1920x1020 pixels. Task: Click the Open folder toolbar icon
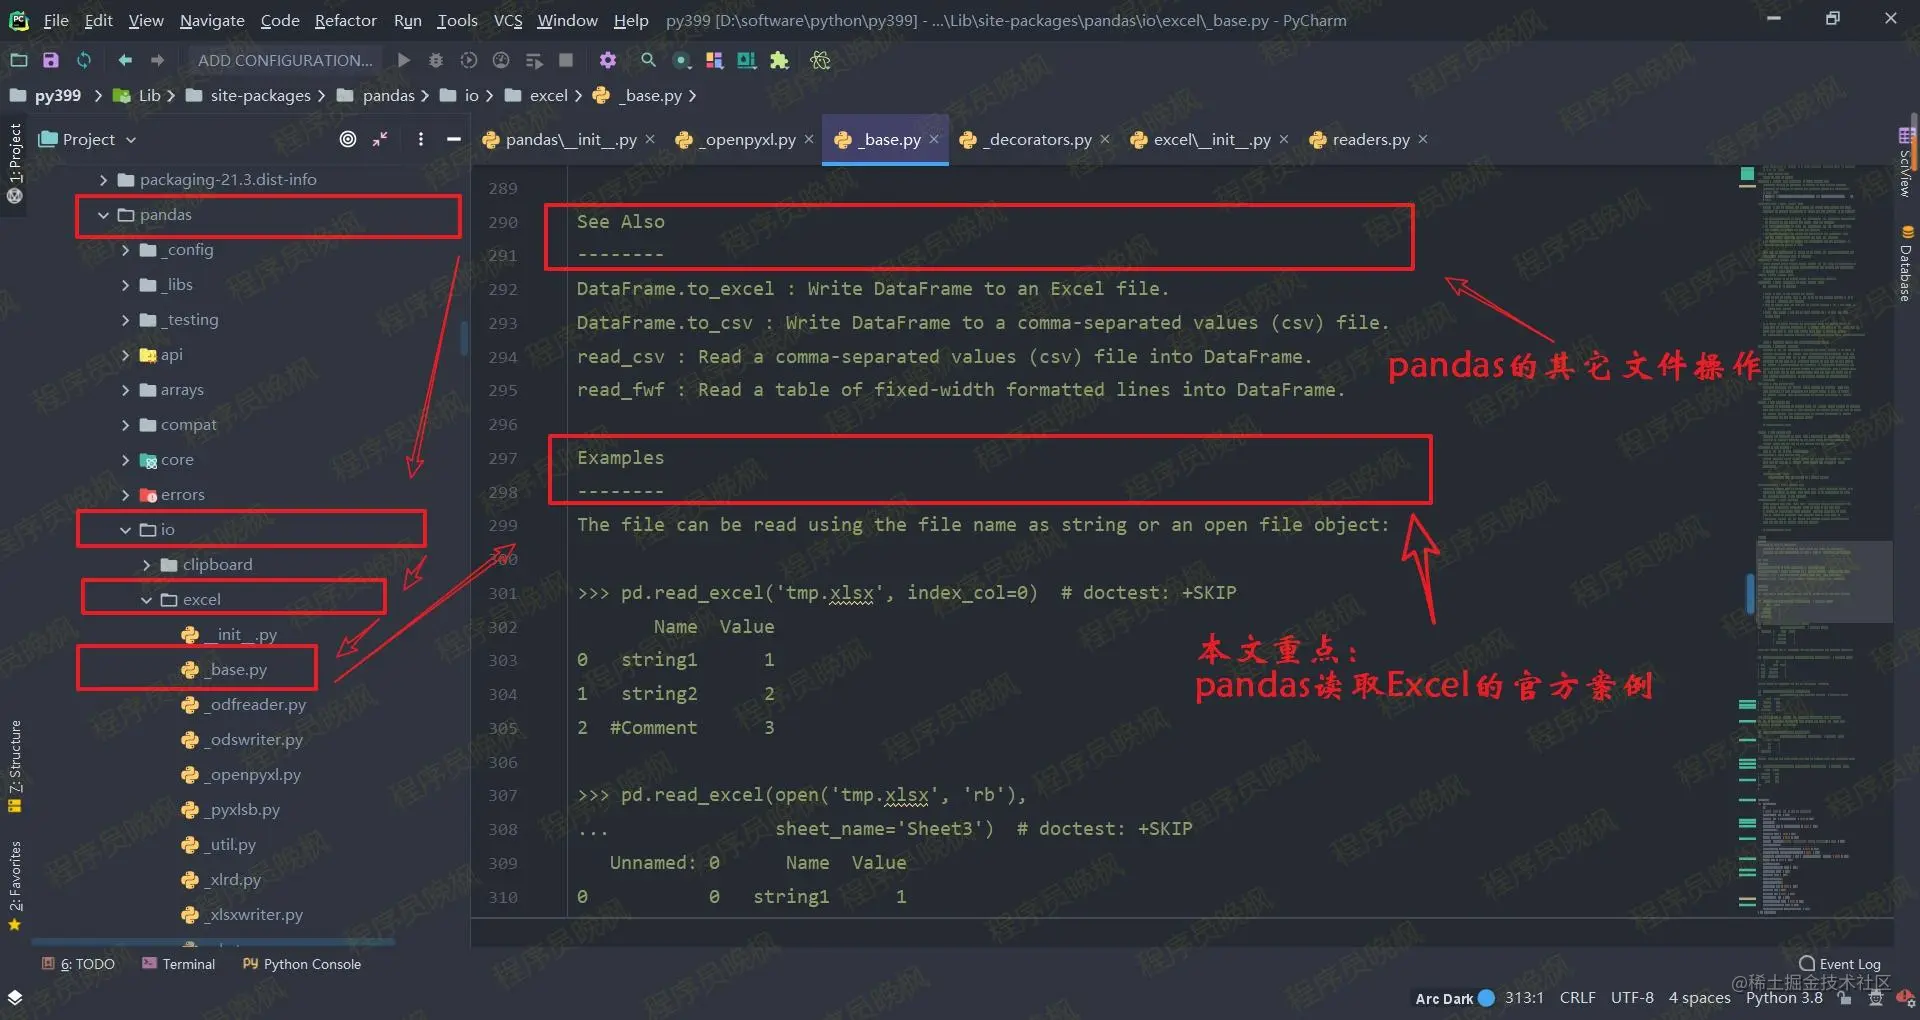pyautogui.click(x=18, y=60)
